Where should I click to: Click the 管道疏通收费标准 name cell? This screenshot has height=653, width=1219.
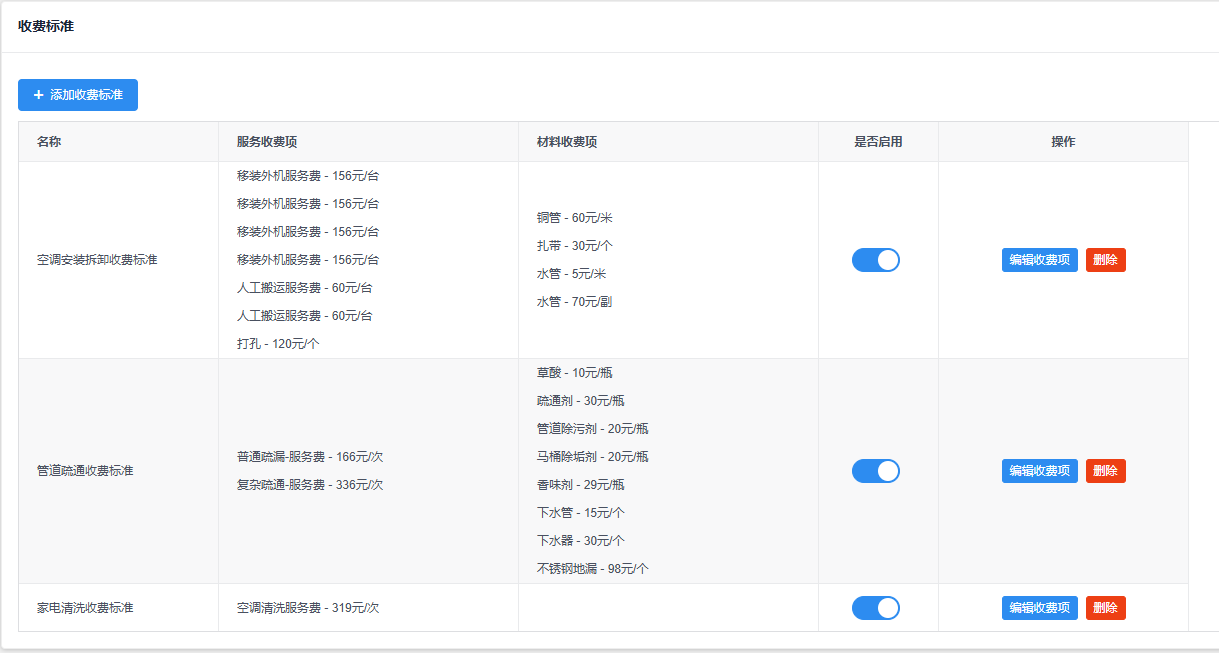coord(85,471)
